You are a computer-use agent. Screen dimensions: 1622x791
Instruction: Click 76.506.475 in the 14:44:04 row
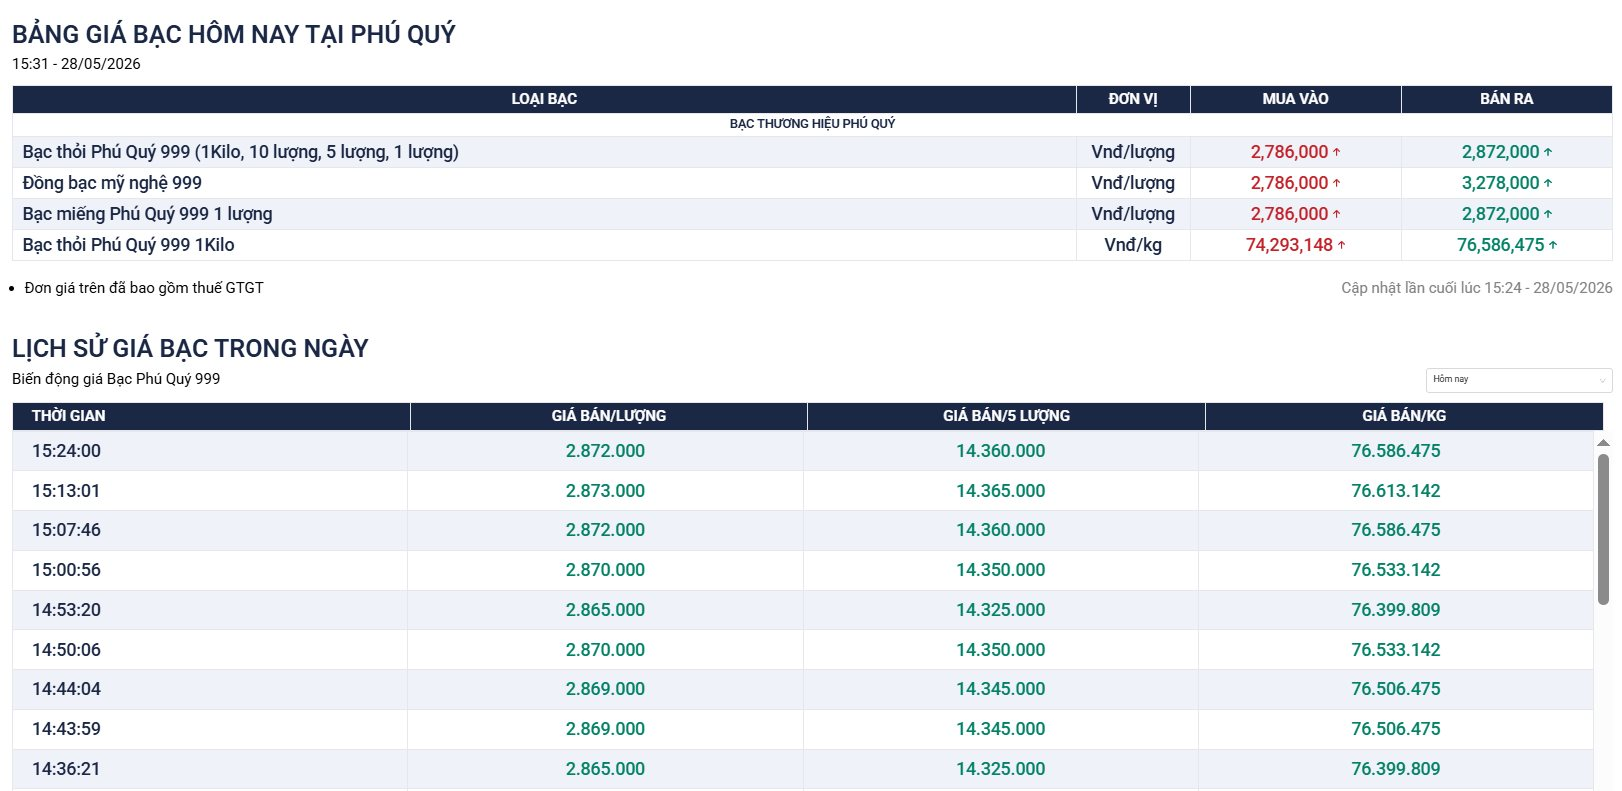point(1396,689)
